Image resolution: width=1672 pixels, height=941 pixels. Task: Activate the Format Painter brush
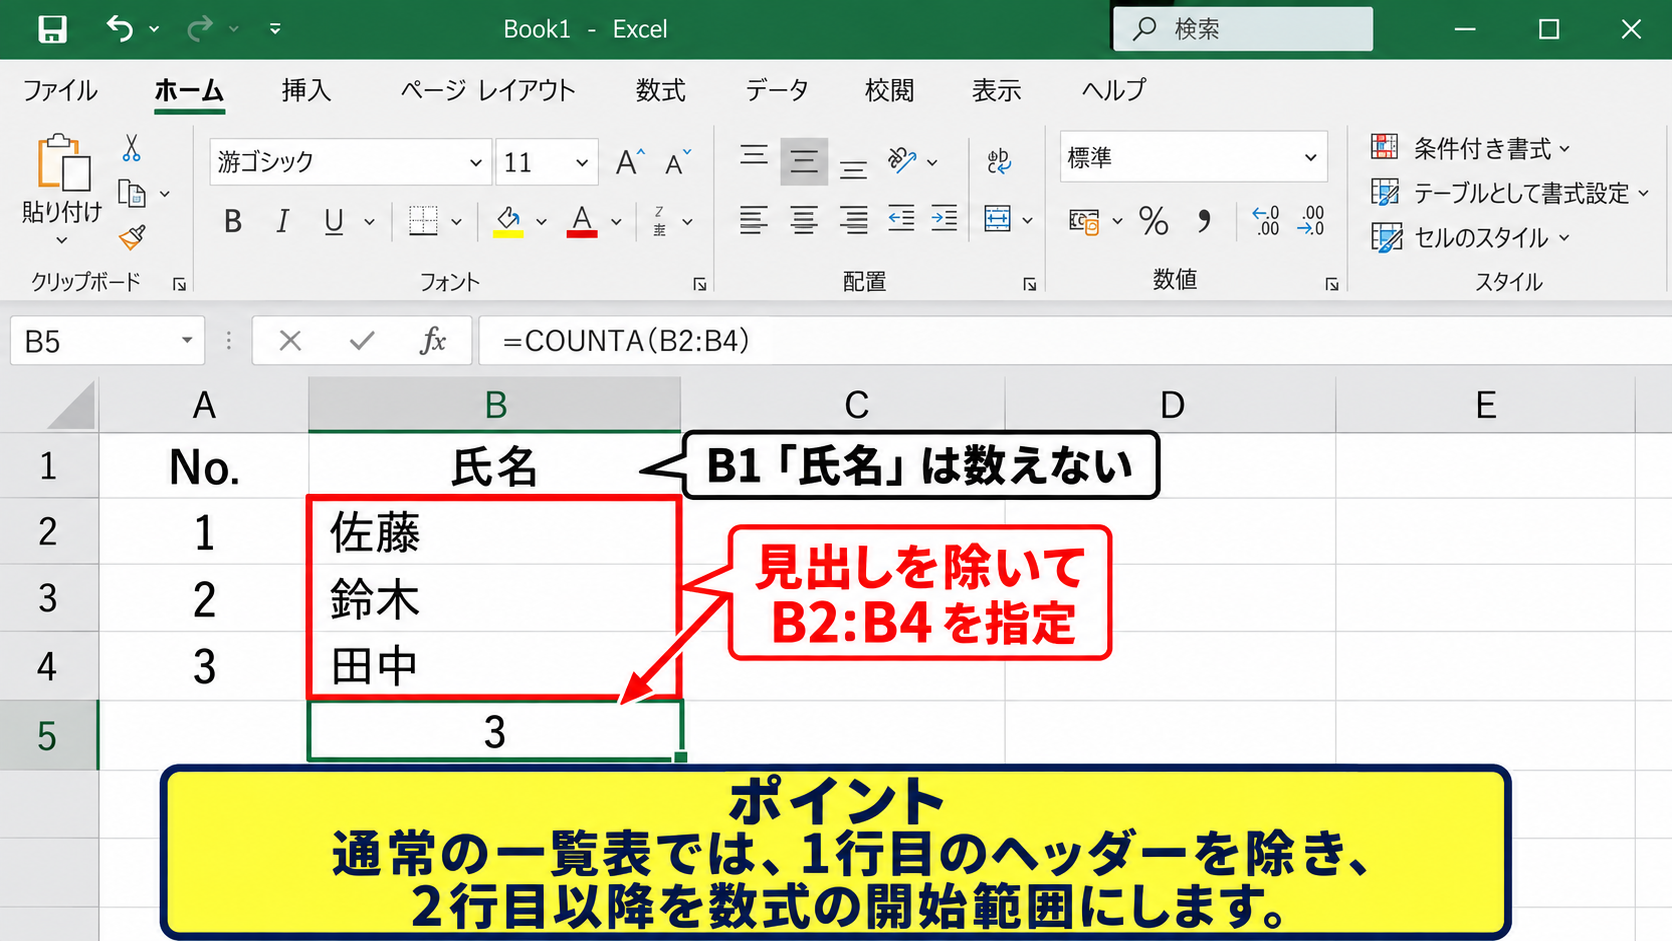click(x=132, y=237)
